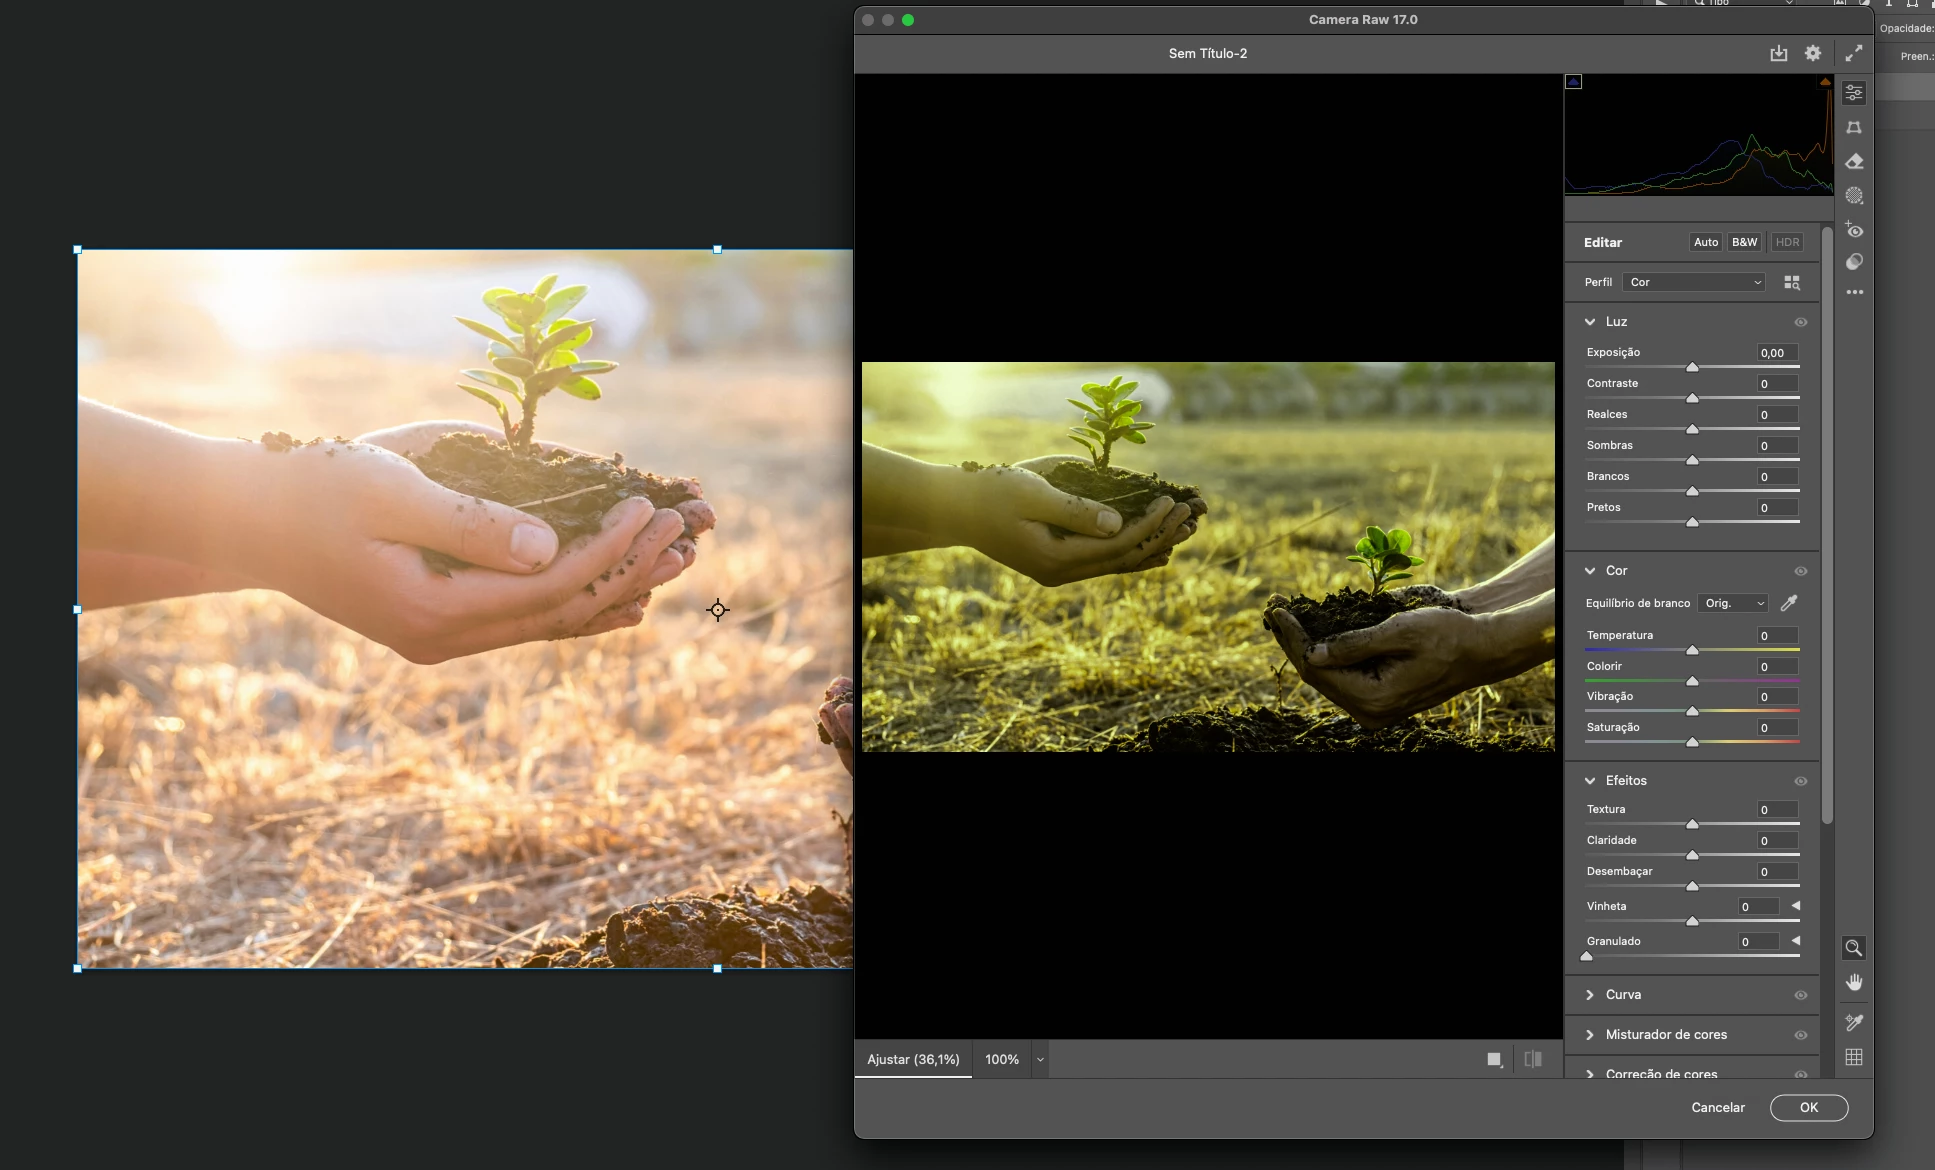Viewport: 1935px width, 1170px height.
Task: Expand the Misturador de cores section
Action: click(x=1665, y=1035)
